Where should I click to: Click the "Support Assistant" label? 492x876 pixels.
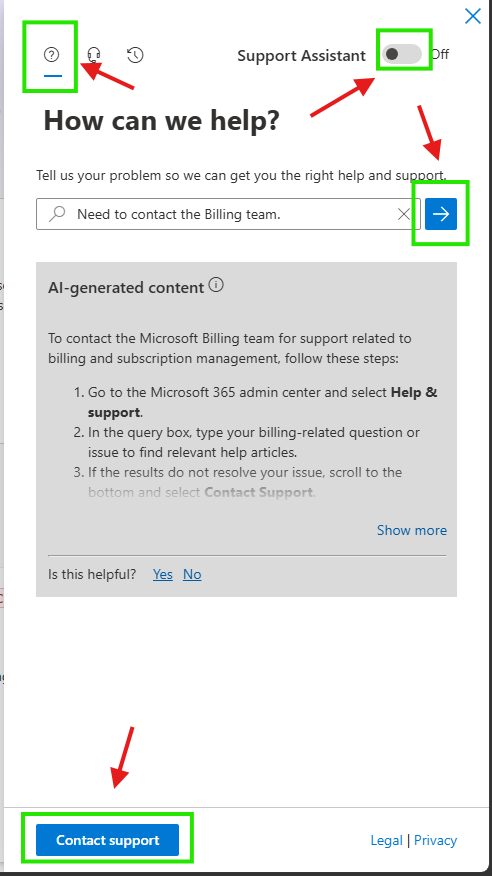302,55
